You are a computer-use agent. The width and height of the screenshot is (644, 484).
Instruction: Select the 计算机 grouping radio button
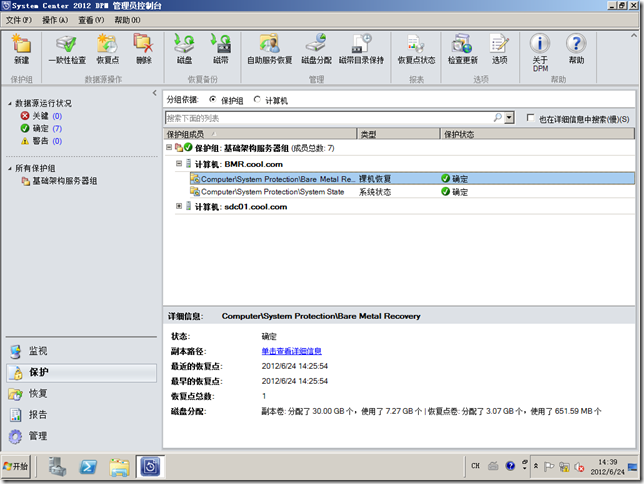click(x=257, y=99)
